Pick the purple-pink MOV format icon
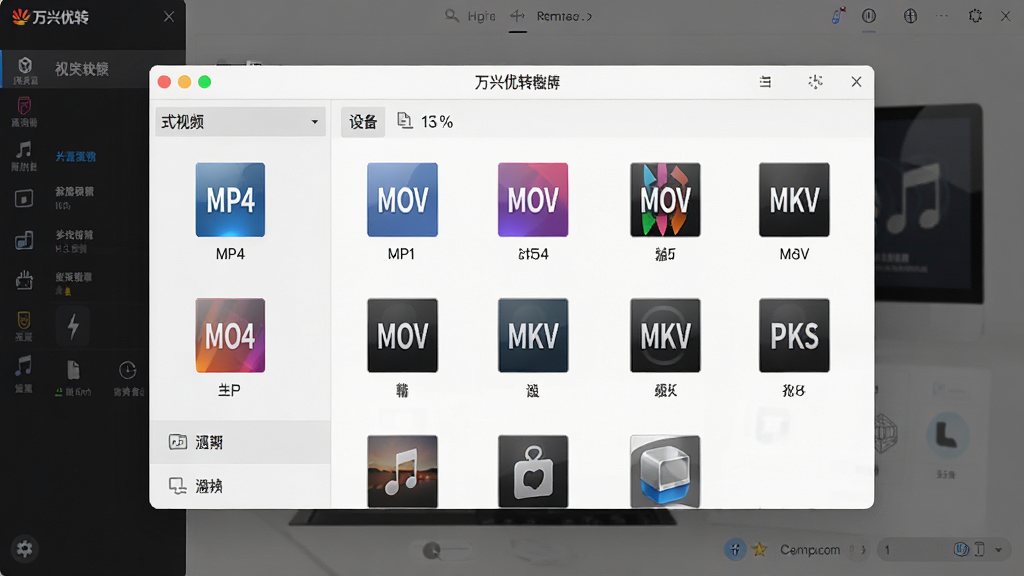 click(533, 199)
